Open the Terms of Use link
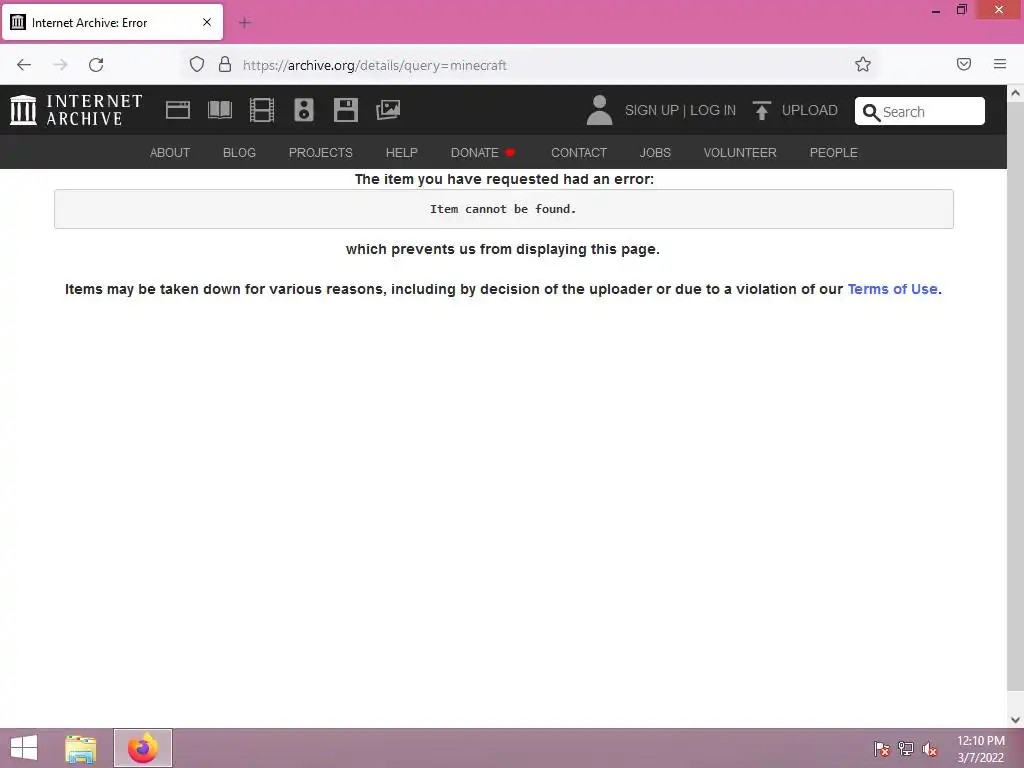The image size is (1024, 768). [892, 289]
